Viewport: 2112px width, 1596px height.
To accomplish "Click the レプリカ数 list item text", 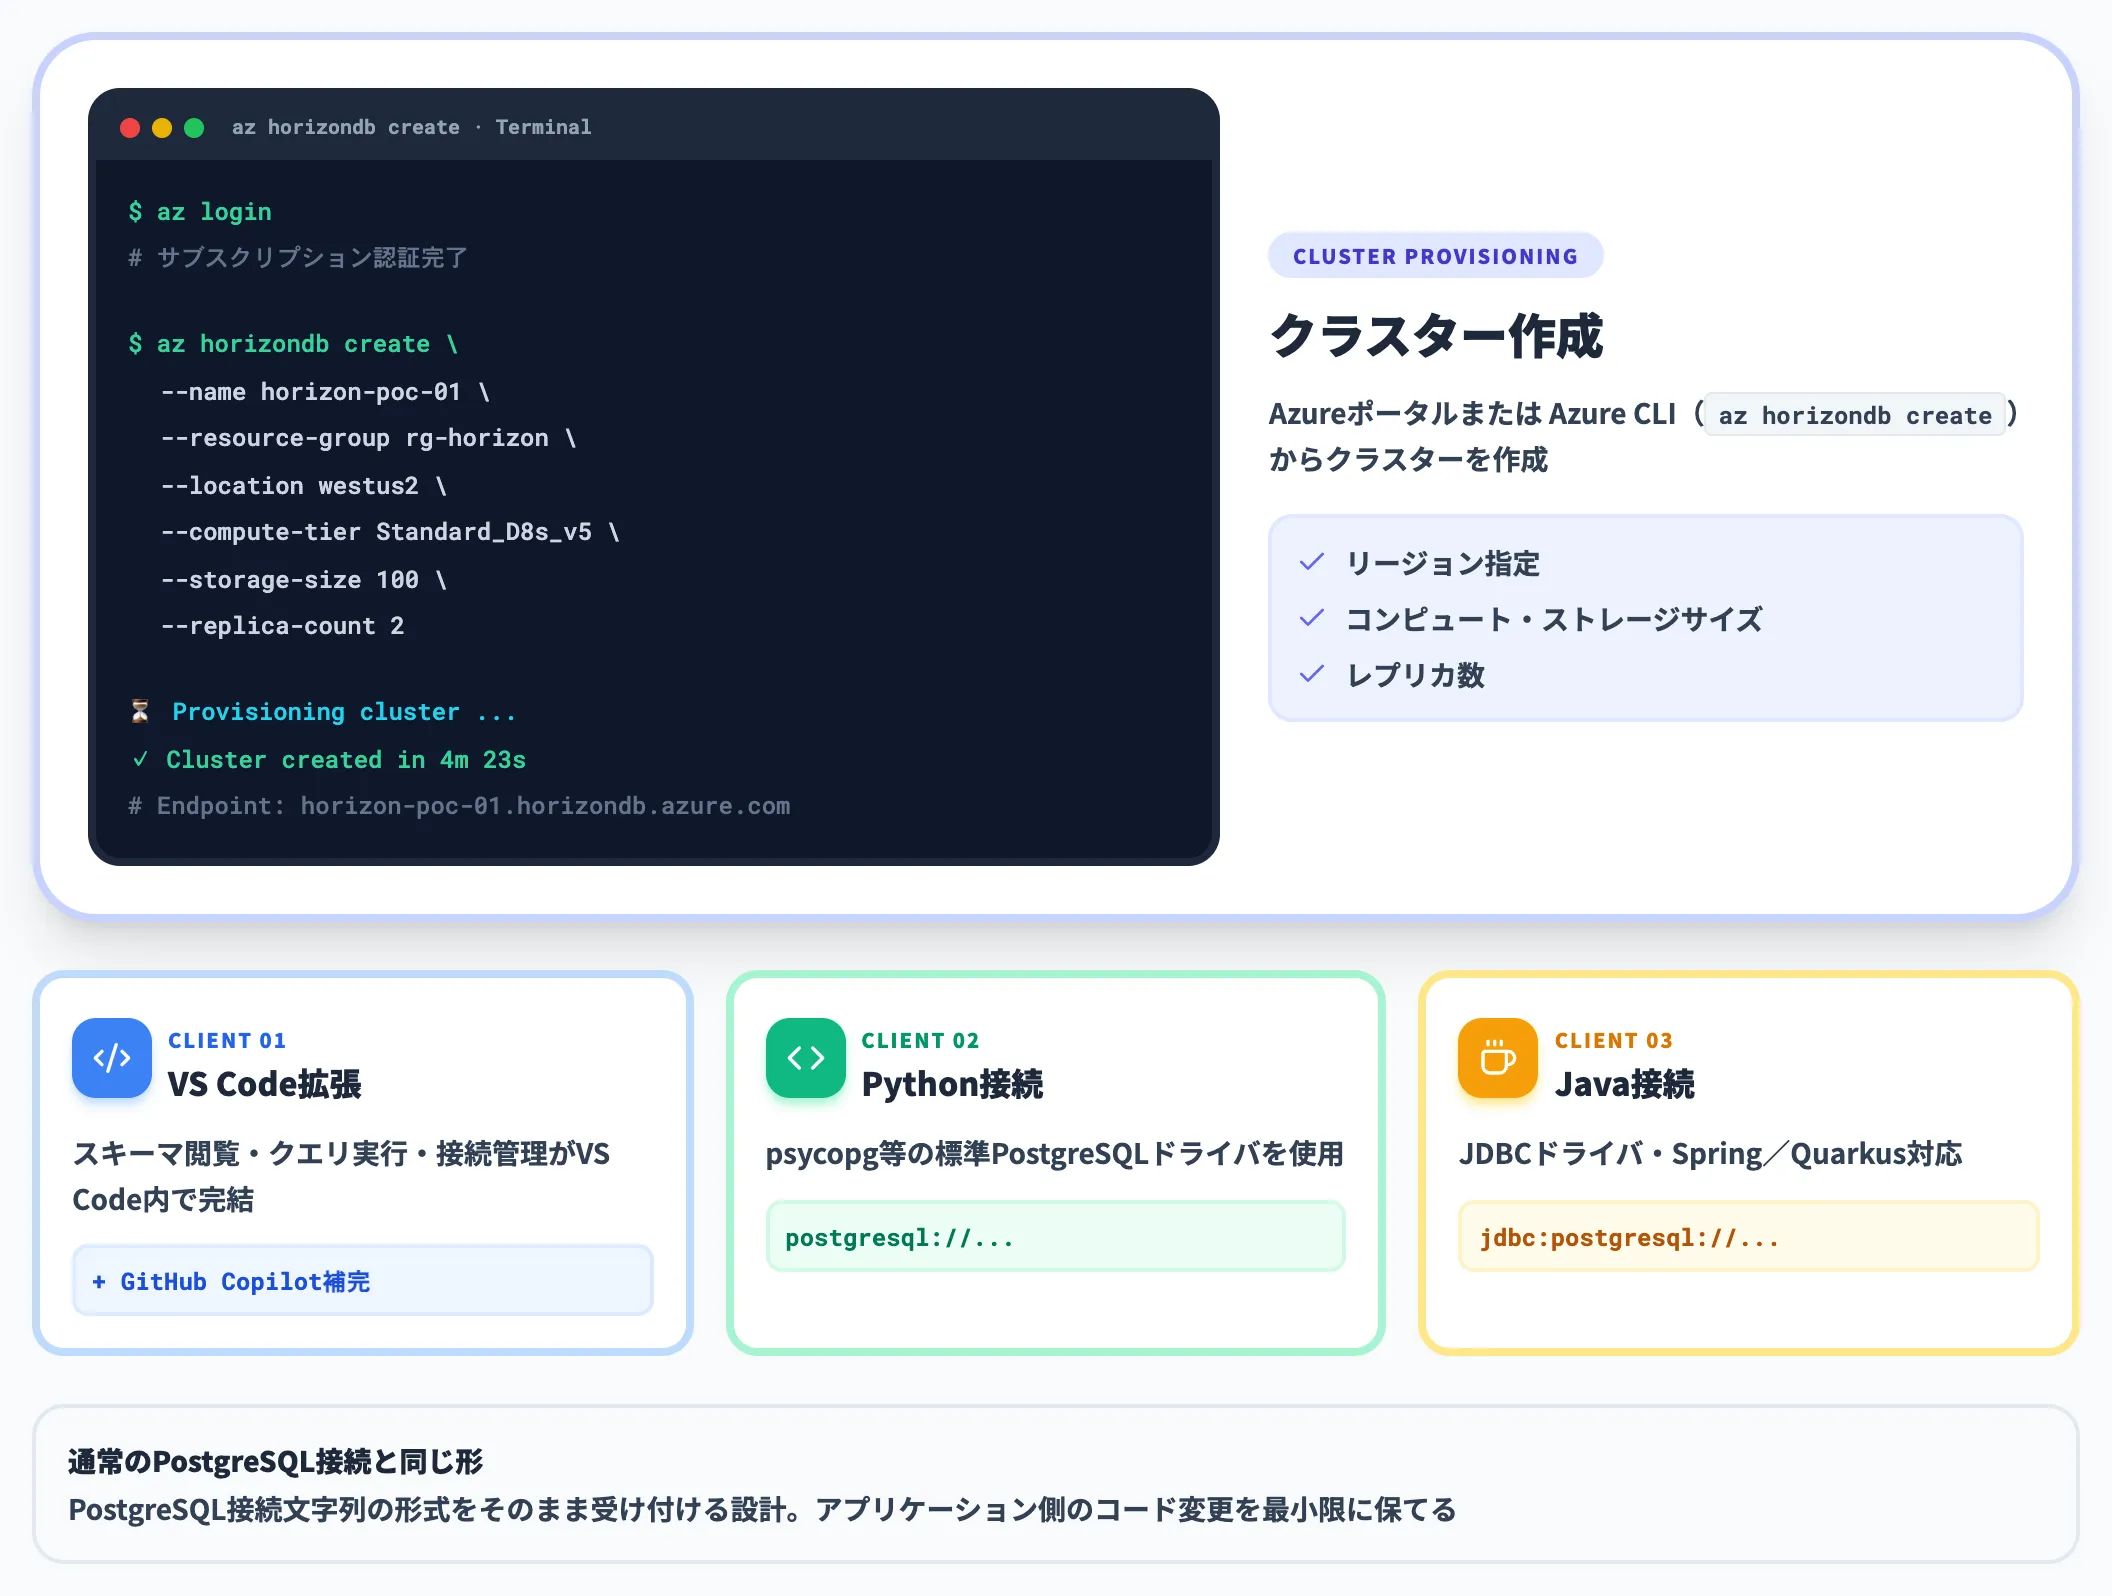I will click(1415, 675).
